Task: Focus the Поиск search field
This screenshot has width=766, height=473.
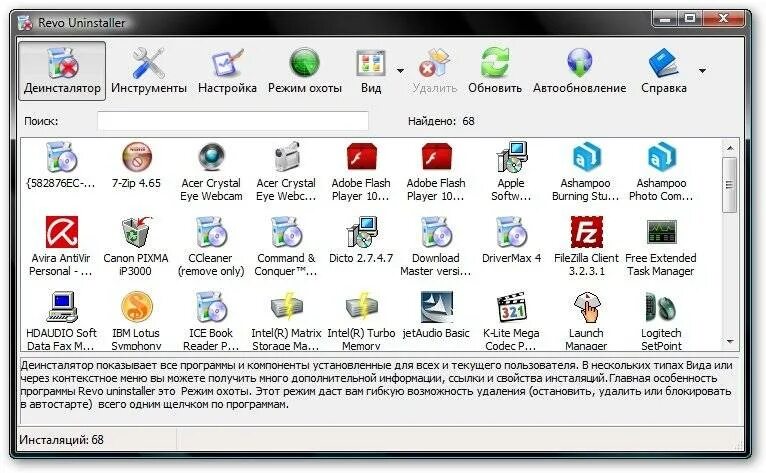Action: 233,121
